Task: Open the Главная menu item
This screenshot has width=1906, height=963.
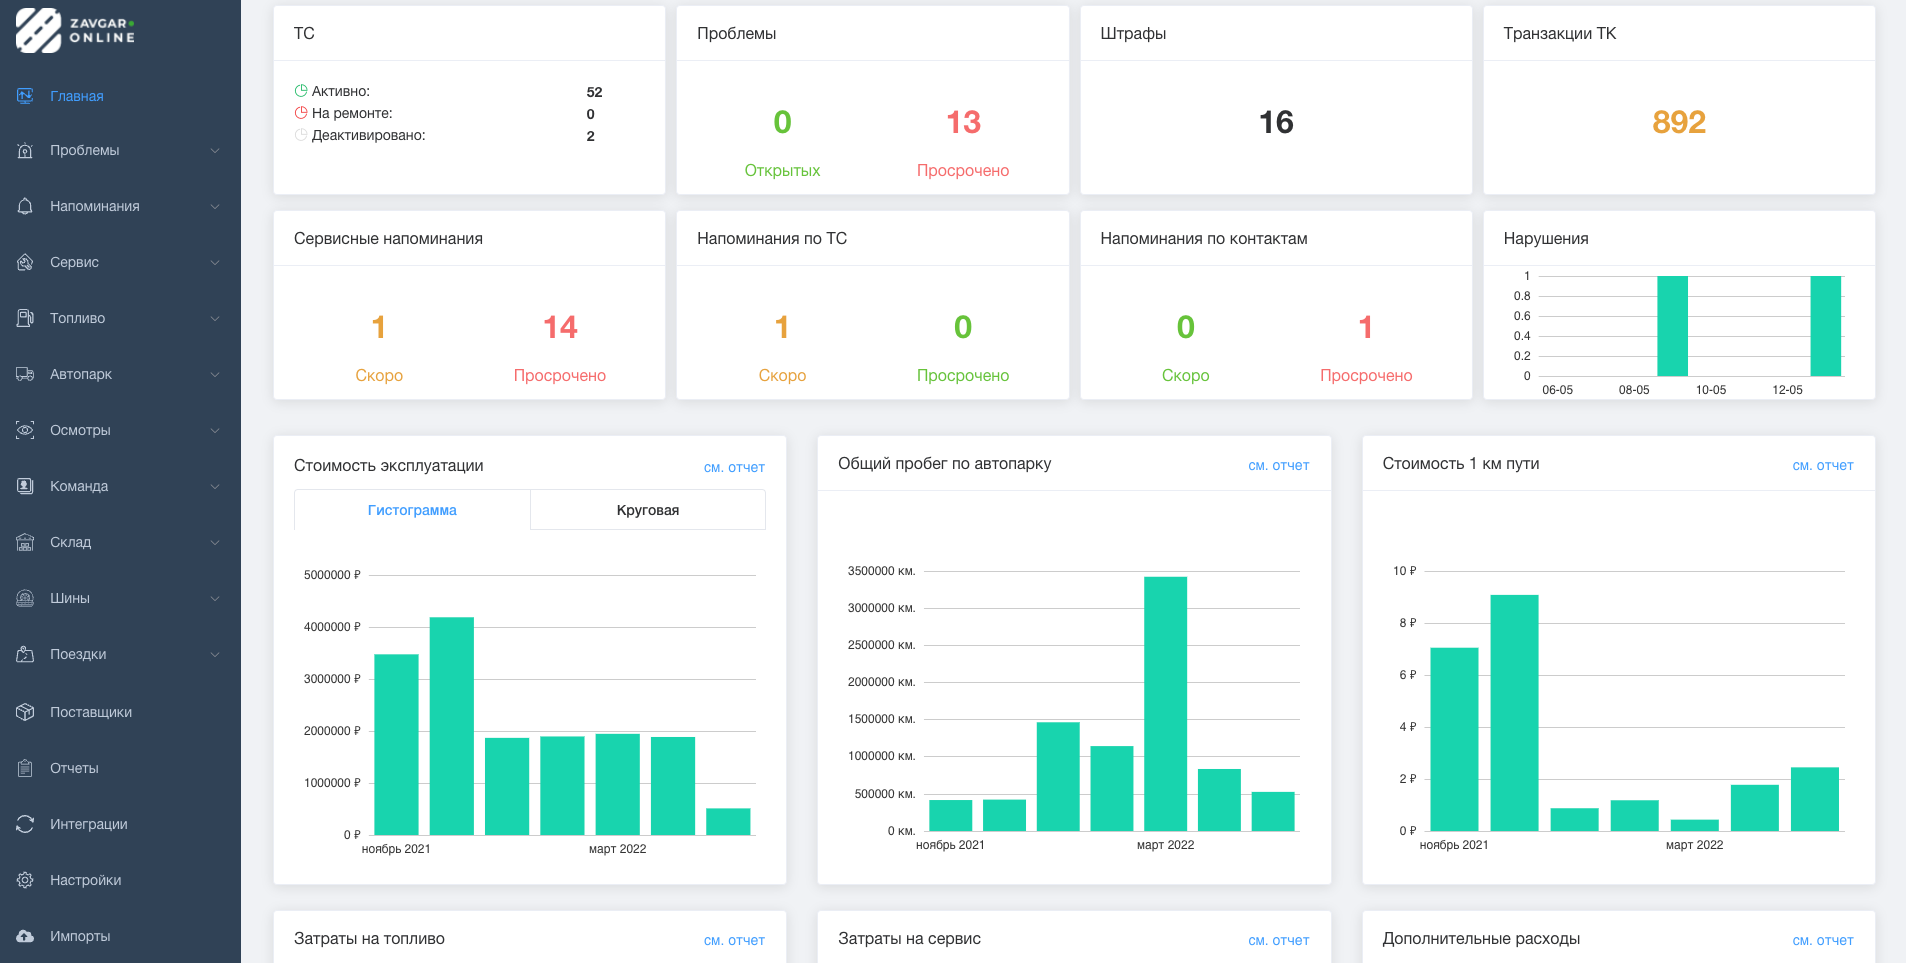Action: tap(120, 96)
